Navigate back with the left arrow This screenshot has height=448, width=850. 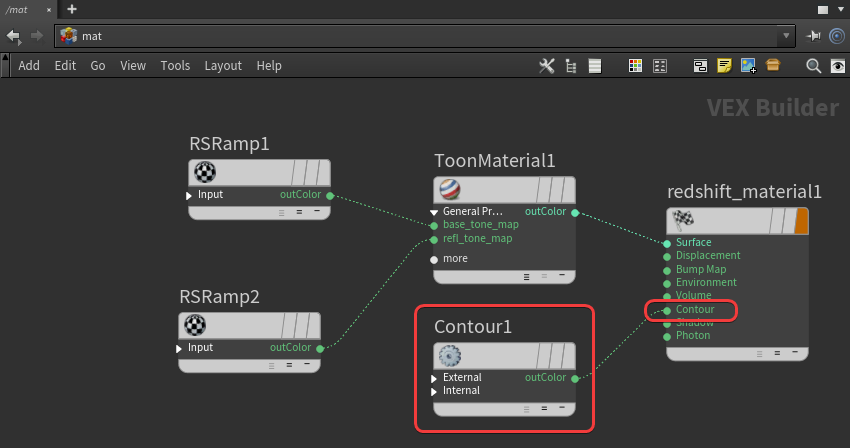coord(14,36)
